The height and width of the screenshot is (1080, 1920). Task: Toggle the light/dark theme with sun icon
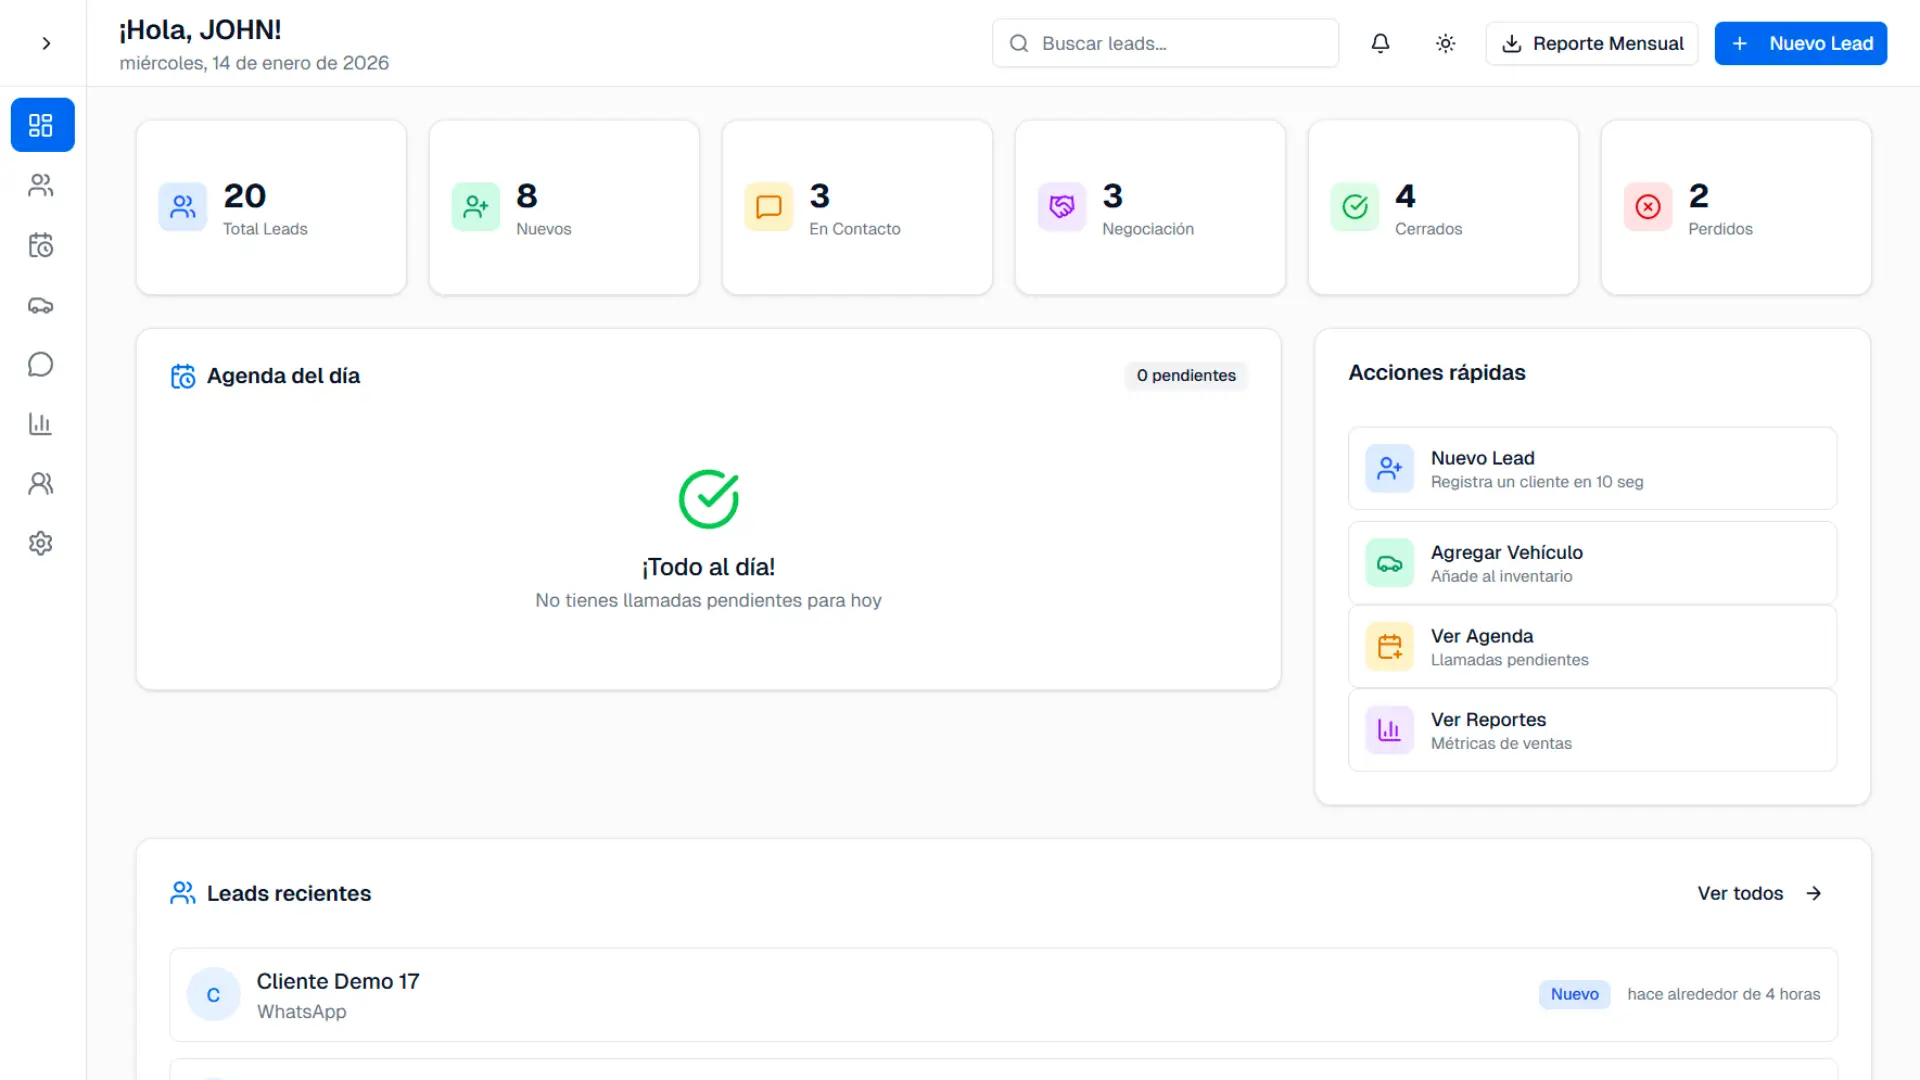tap(1445, 43)
